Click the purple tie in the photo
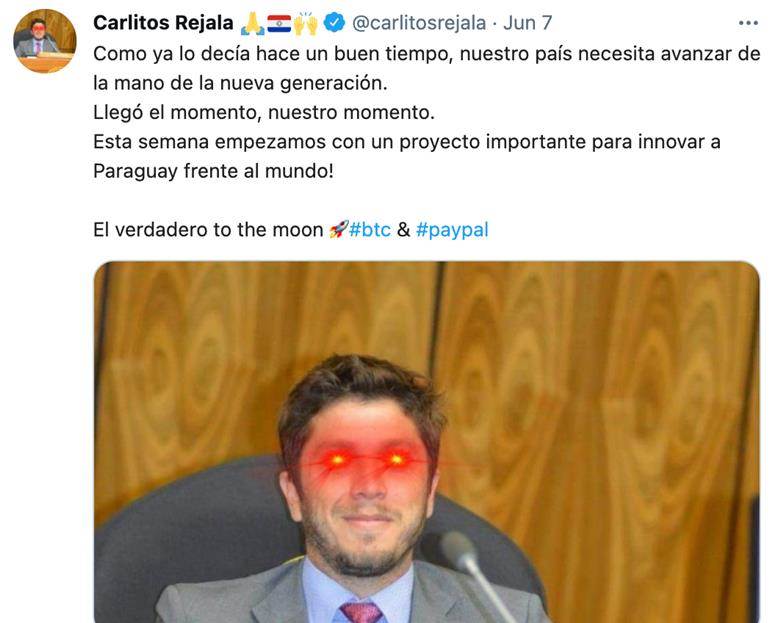 (362, 612)
